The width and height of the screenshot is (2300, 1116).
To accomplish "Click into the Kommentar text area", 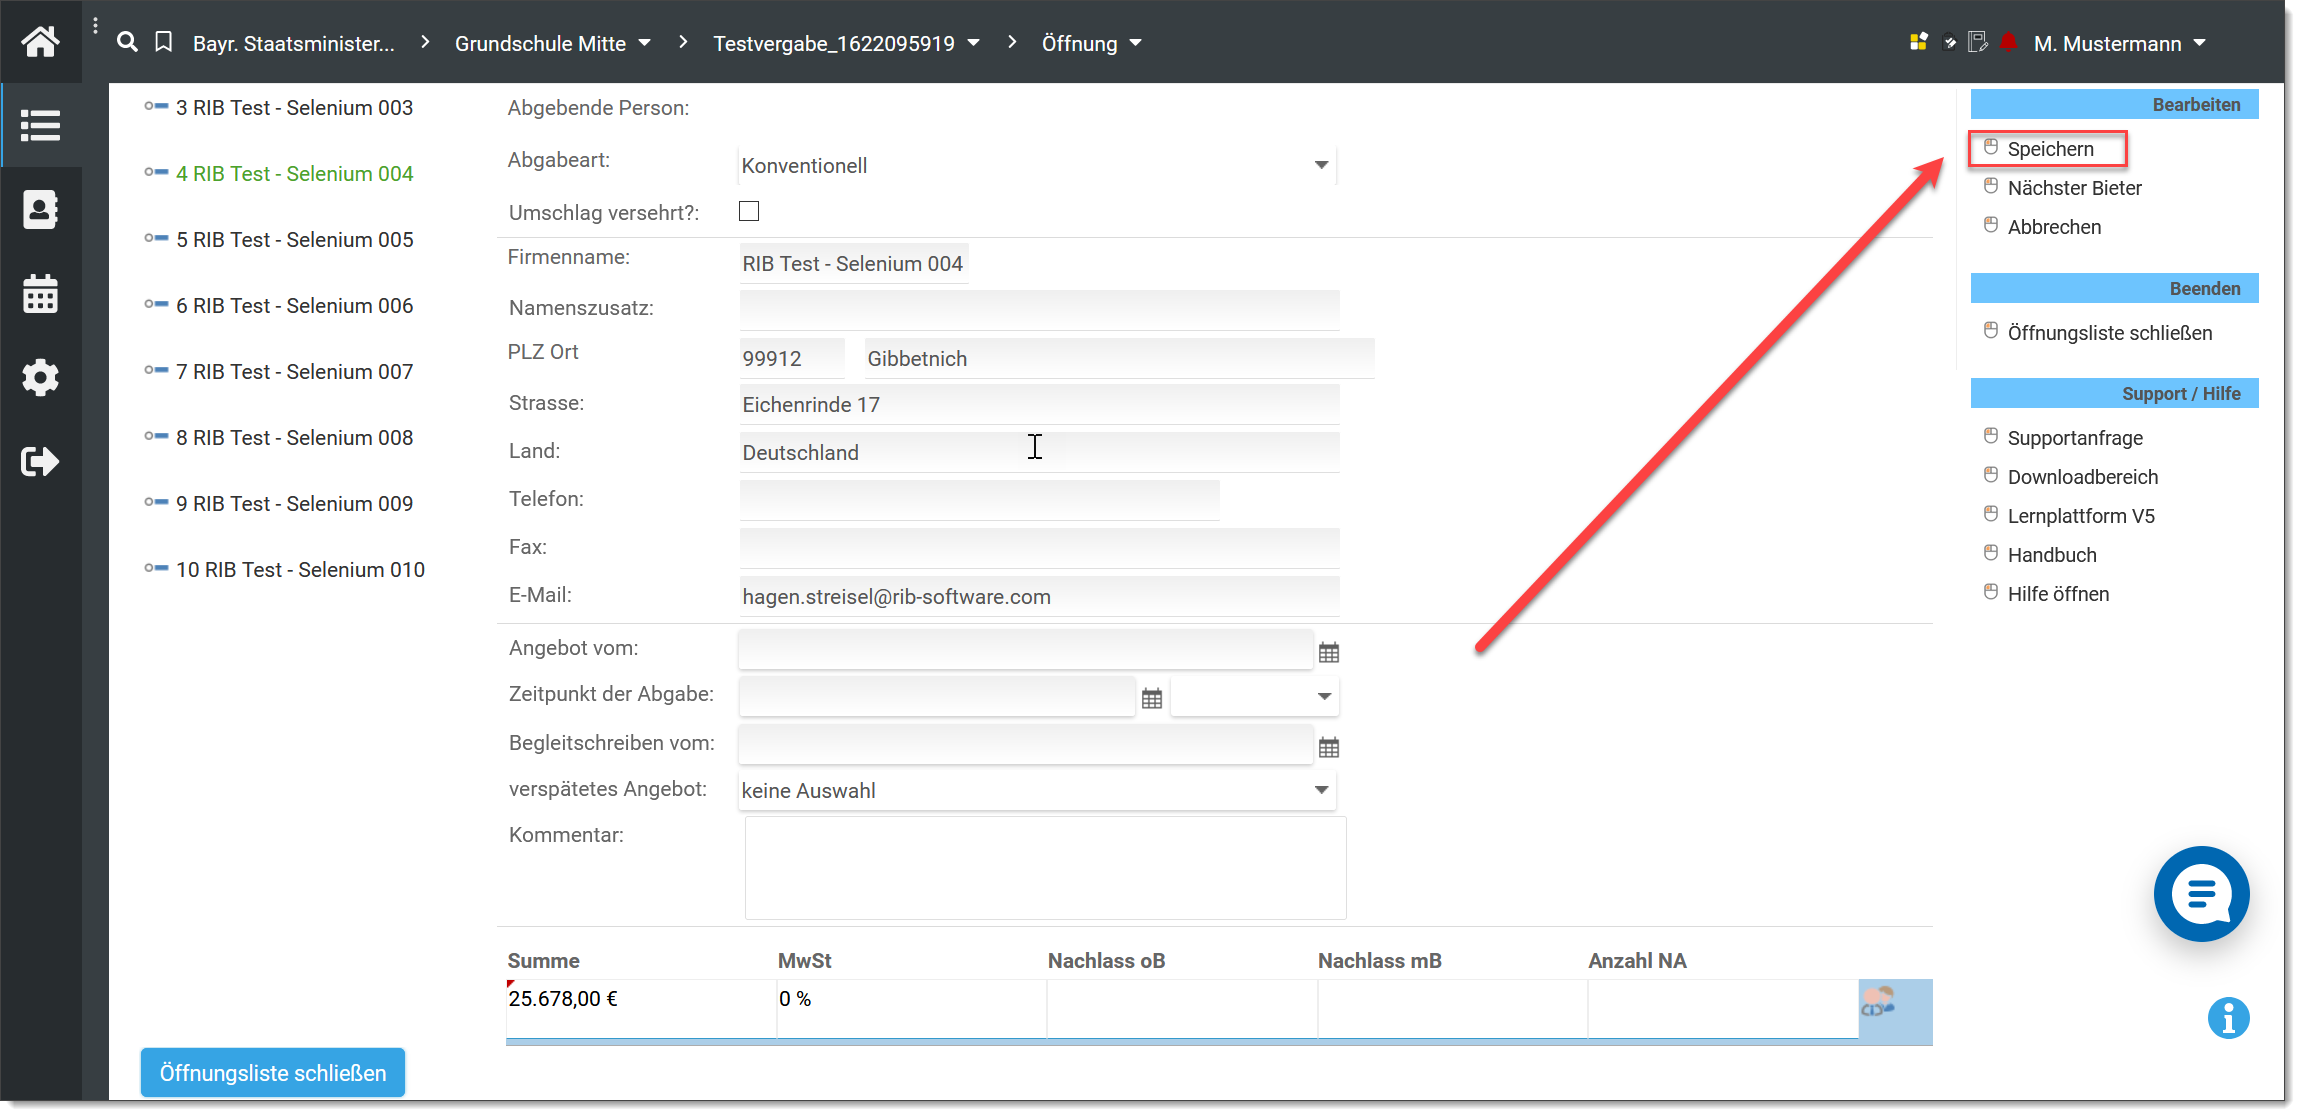I will (1045, 868).
